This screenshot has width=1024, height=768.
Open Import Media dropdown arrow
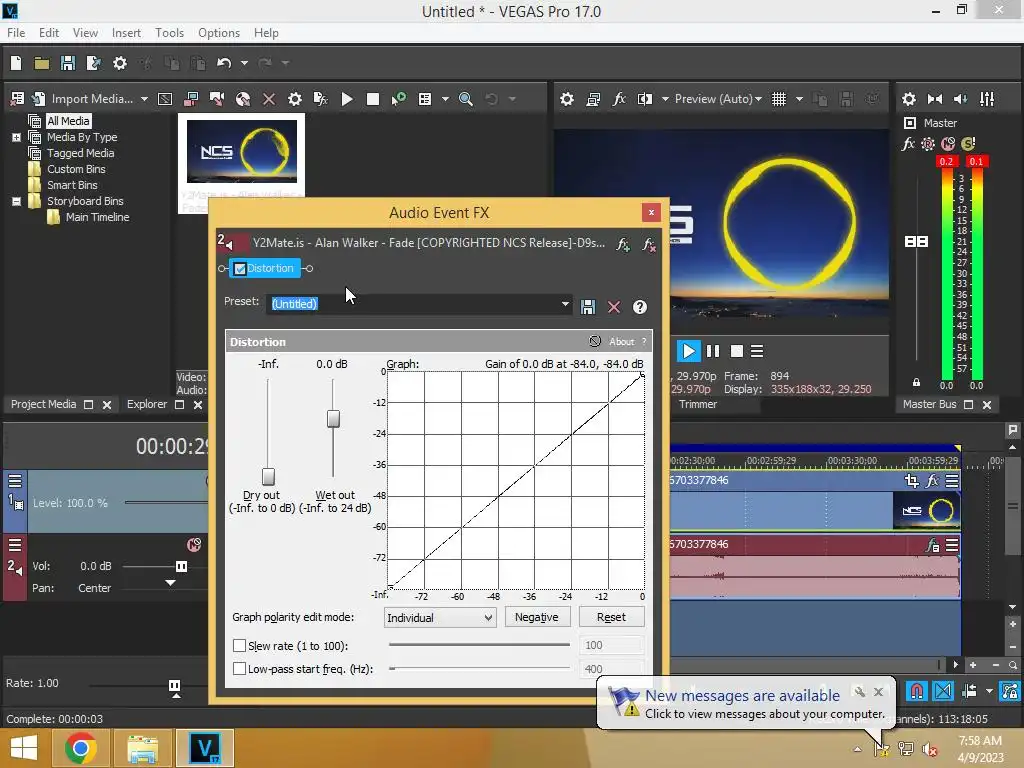(144, 99)
